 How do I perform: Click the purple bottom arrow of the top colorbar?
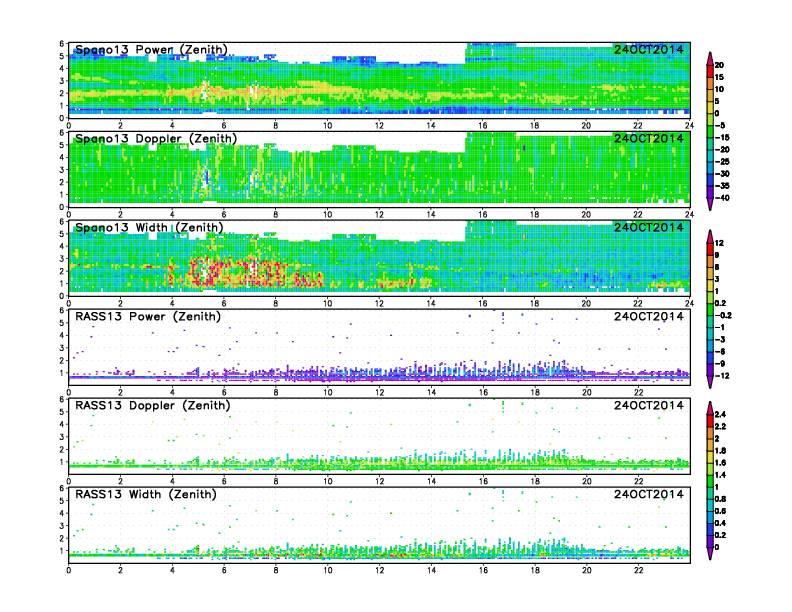(x=710, y=204)
